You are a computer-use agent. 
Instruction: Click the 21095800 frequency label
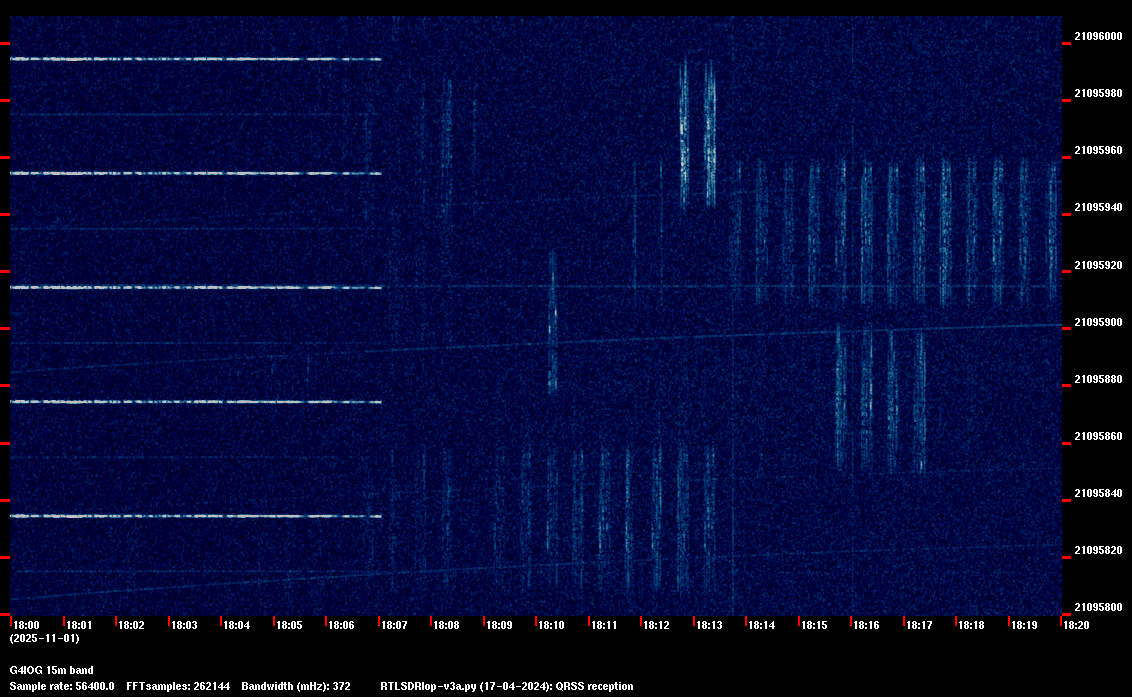[x=1098, y=607]
